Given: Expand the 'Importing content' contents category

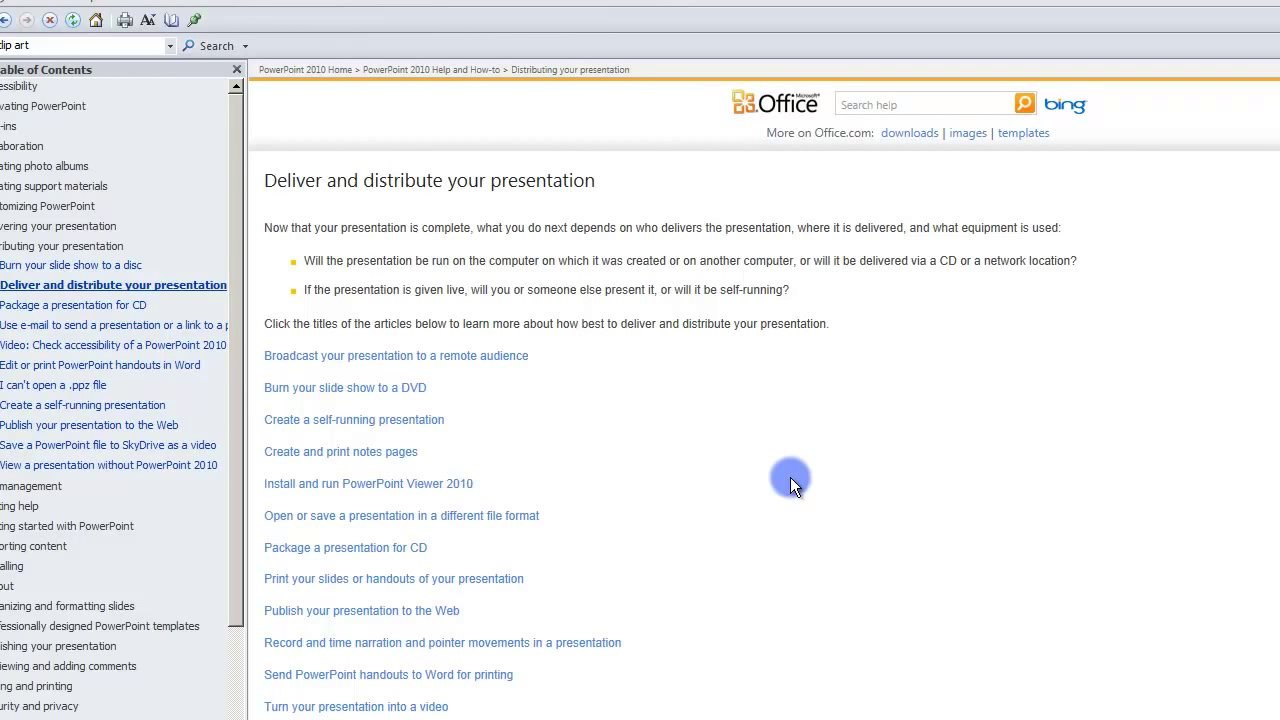Looking at the screenshot, I should pyautogui.click(x=33, y=546).
